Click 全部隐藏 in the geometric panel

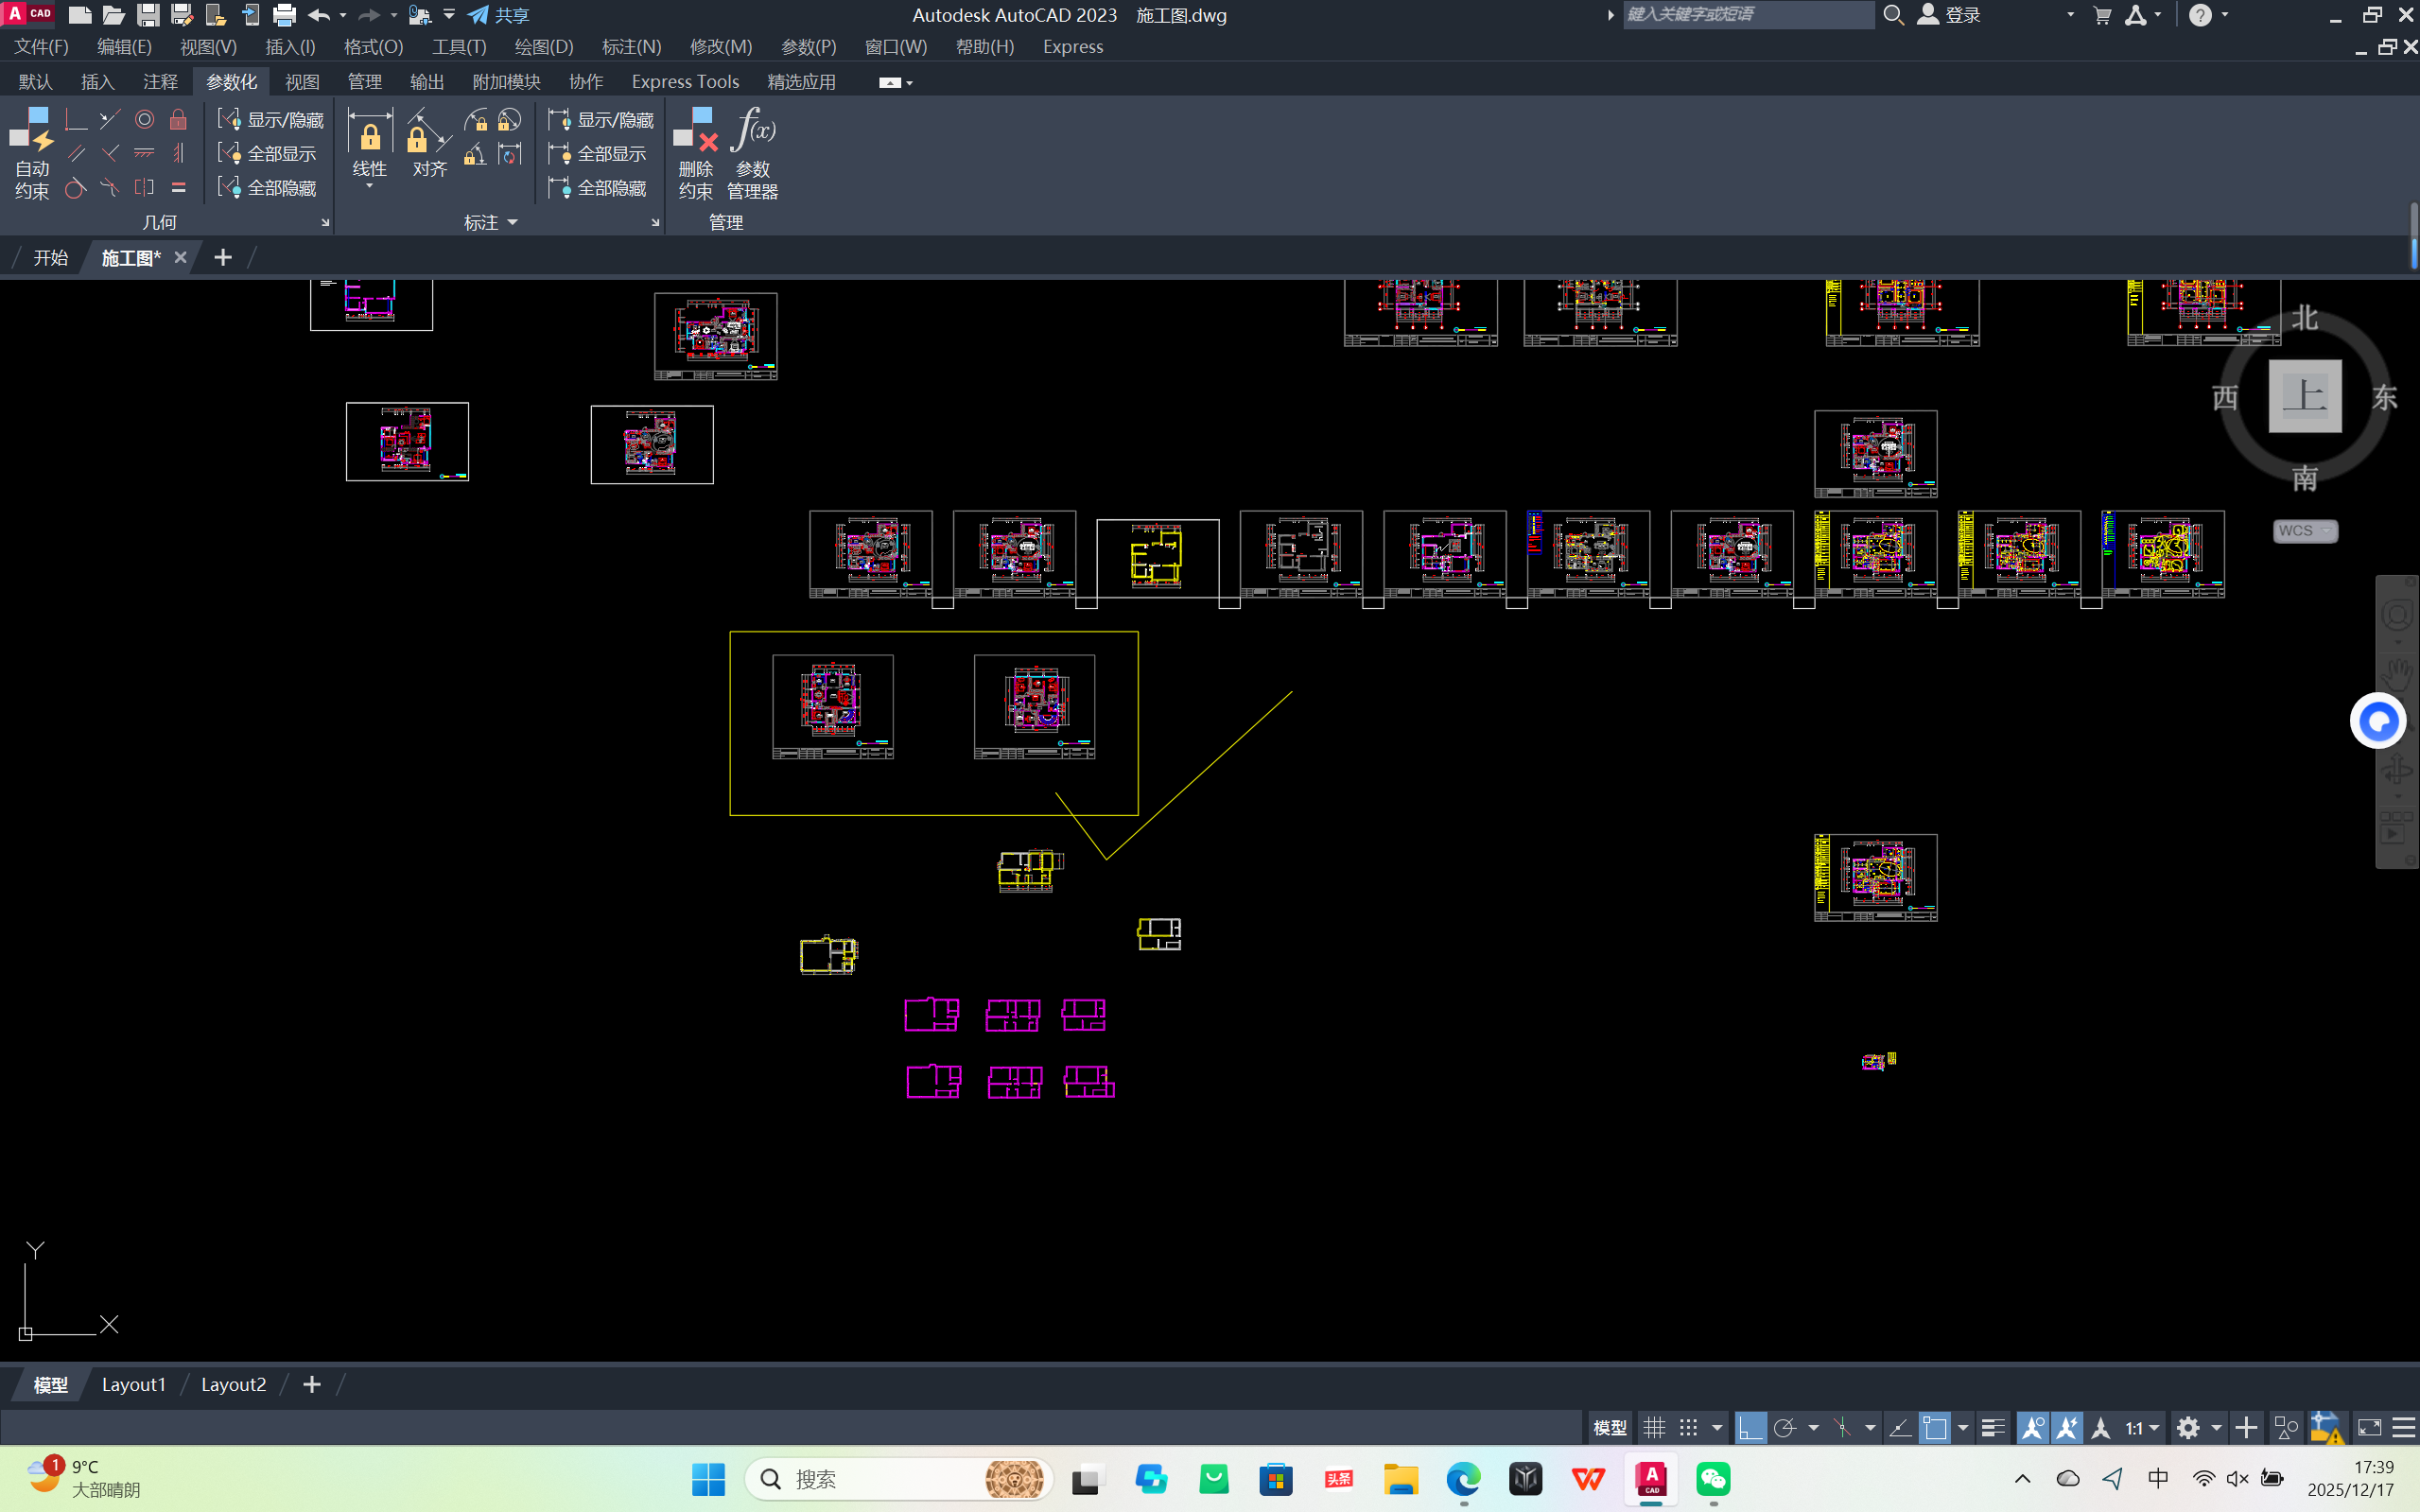(270, 188)
